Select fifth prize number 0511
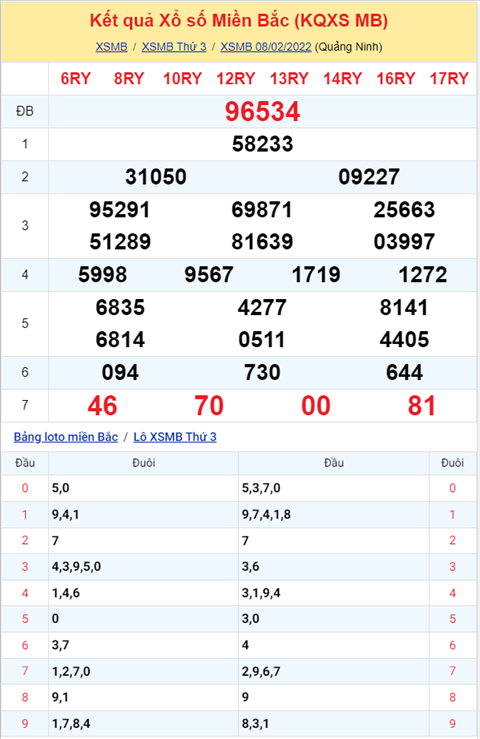Screen dimensions: 480x739 262,340
